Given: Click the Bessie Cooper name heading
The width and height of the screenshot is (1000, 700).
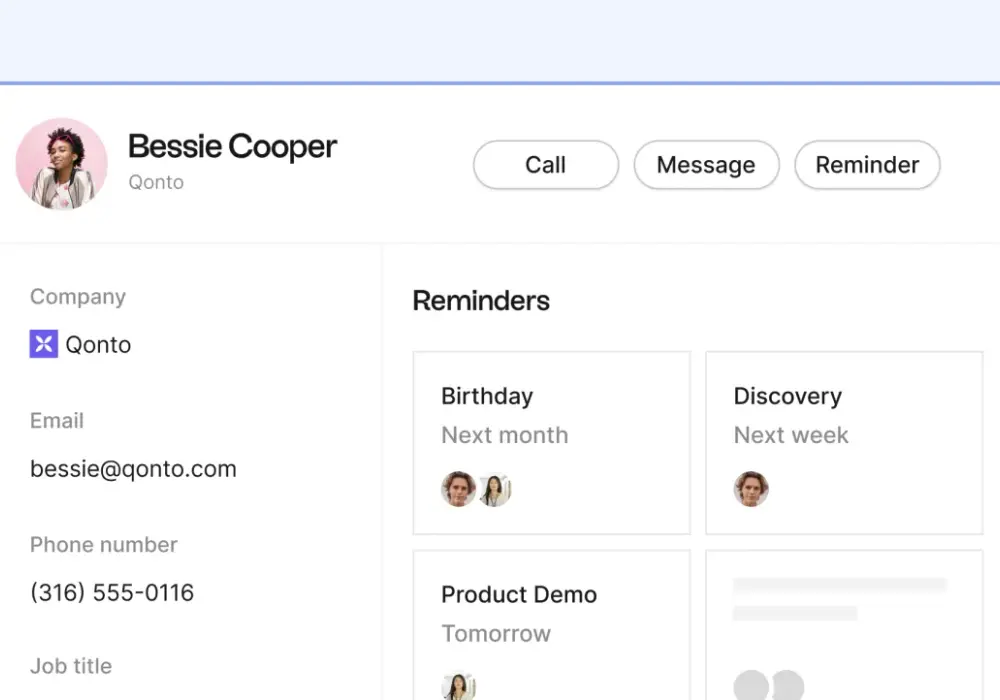Looking at the screenshot, I should (232, 147).
